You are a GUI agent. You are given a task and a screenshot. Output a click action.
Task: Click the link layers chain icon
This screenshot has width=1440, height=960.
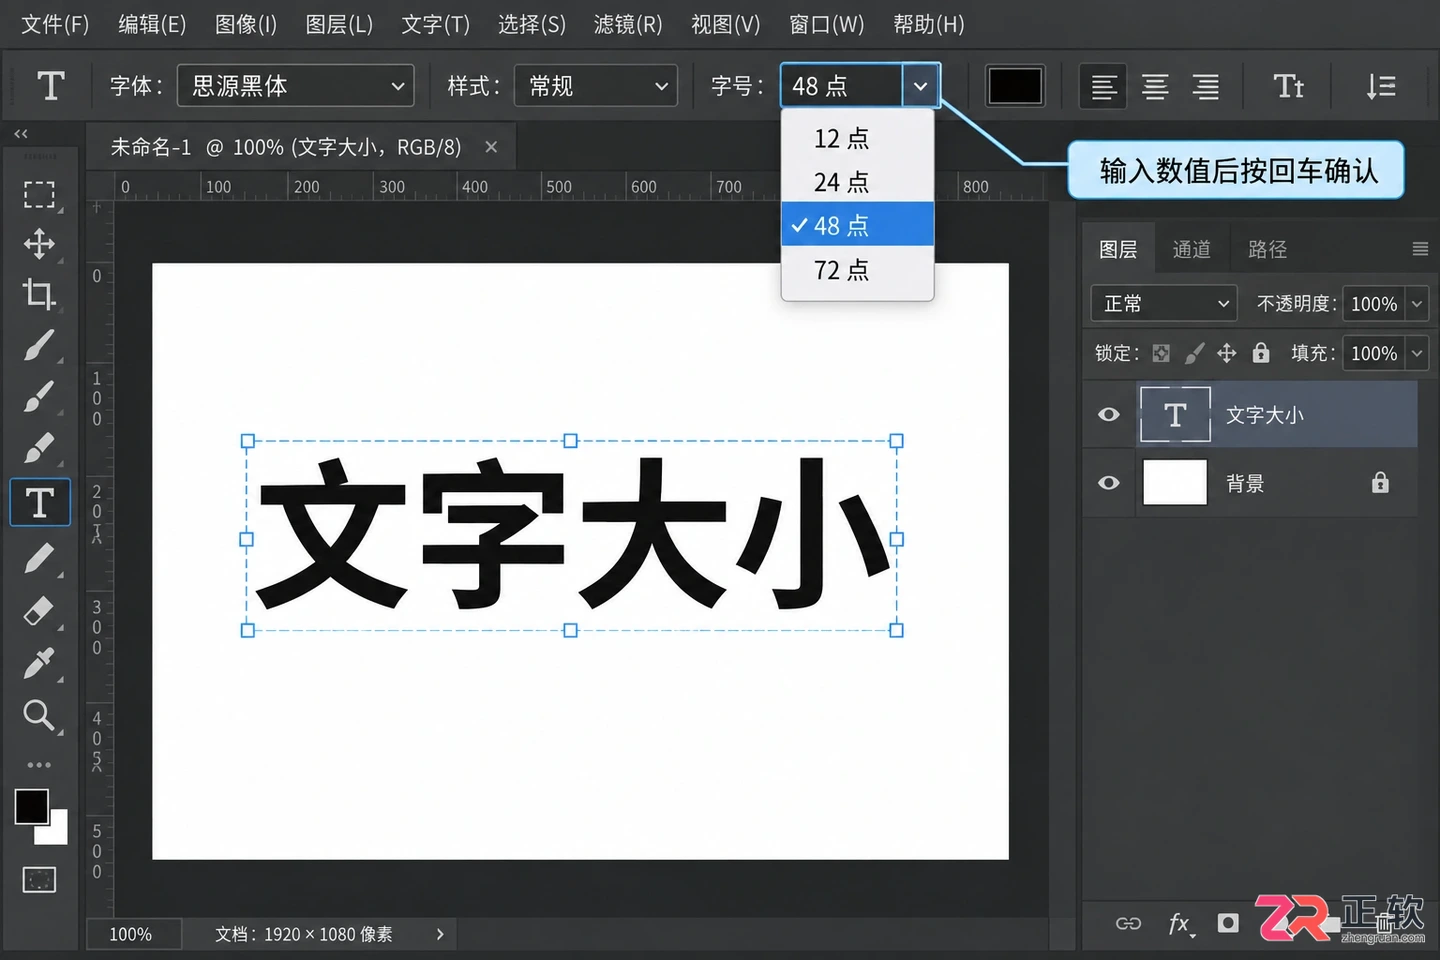click(x=1128, y=923)
